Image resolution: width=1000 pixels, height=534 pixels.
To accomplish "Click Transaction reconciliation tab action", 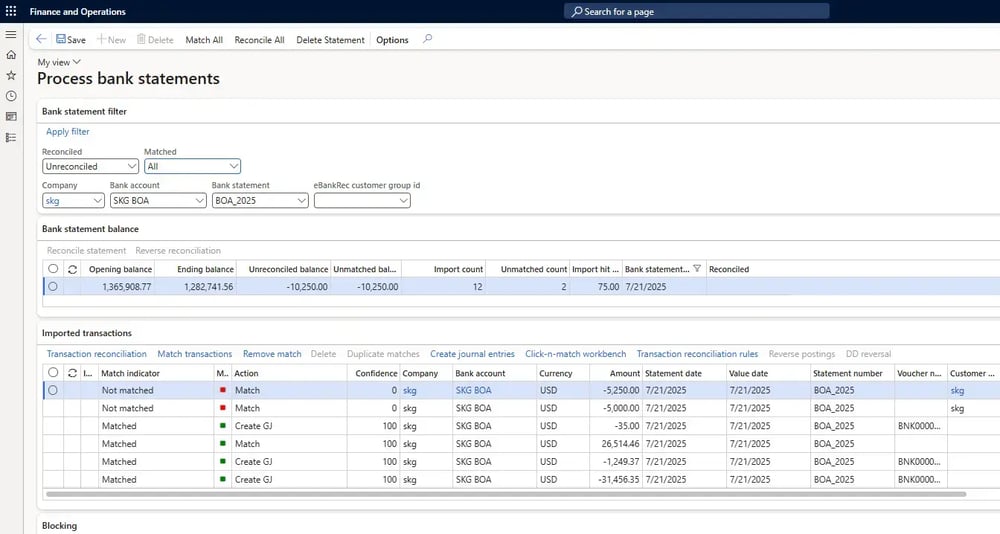I will point(96,353).
